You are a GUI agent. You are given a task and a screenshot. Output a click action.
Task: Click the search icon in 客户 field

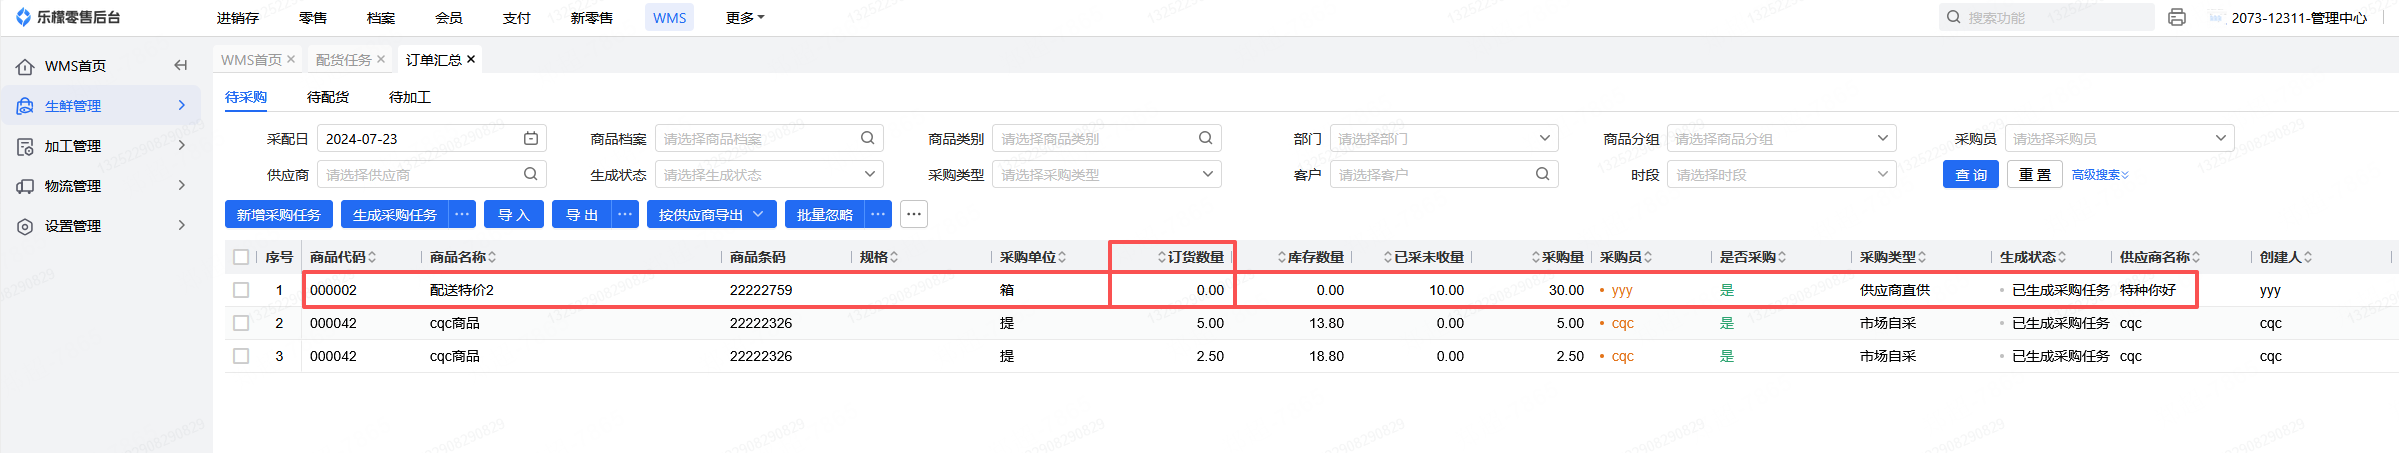click(x=1543, y=175)
